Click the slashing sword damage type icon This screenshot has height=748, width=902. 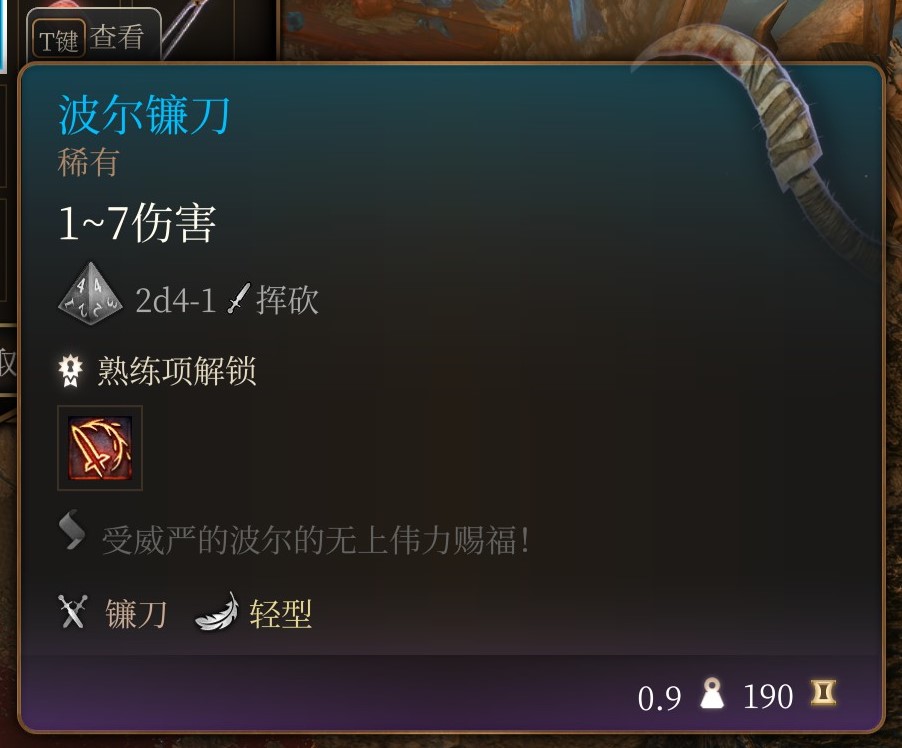tap(239, 298)
